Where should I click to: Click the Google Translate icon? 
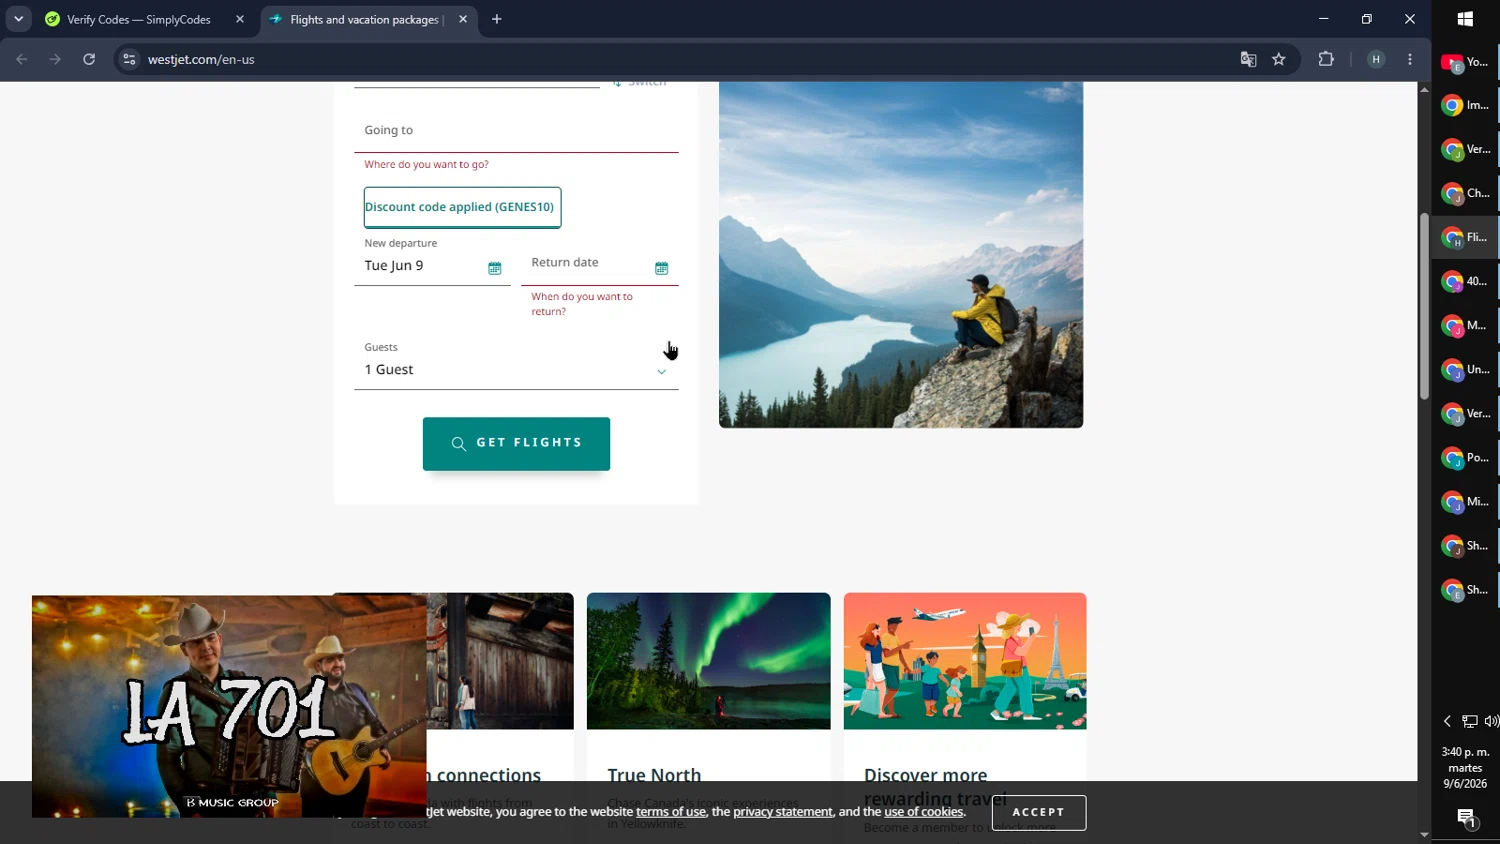[x=1248, y=59]
